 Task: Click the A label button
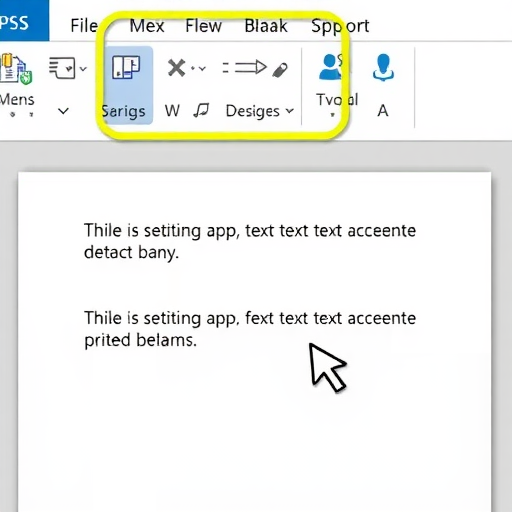click(x=383, y=111)
